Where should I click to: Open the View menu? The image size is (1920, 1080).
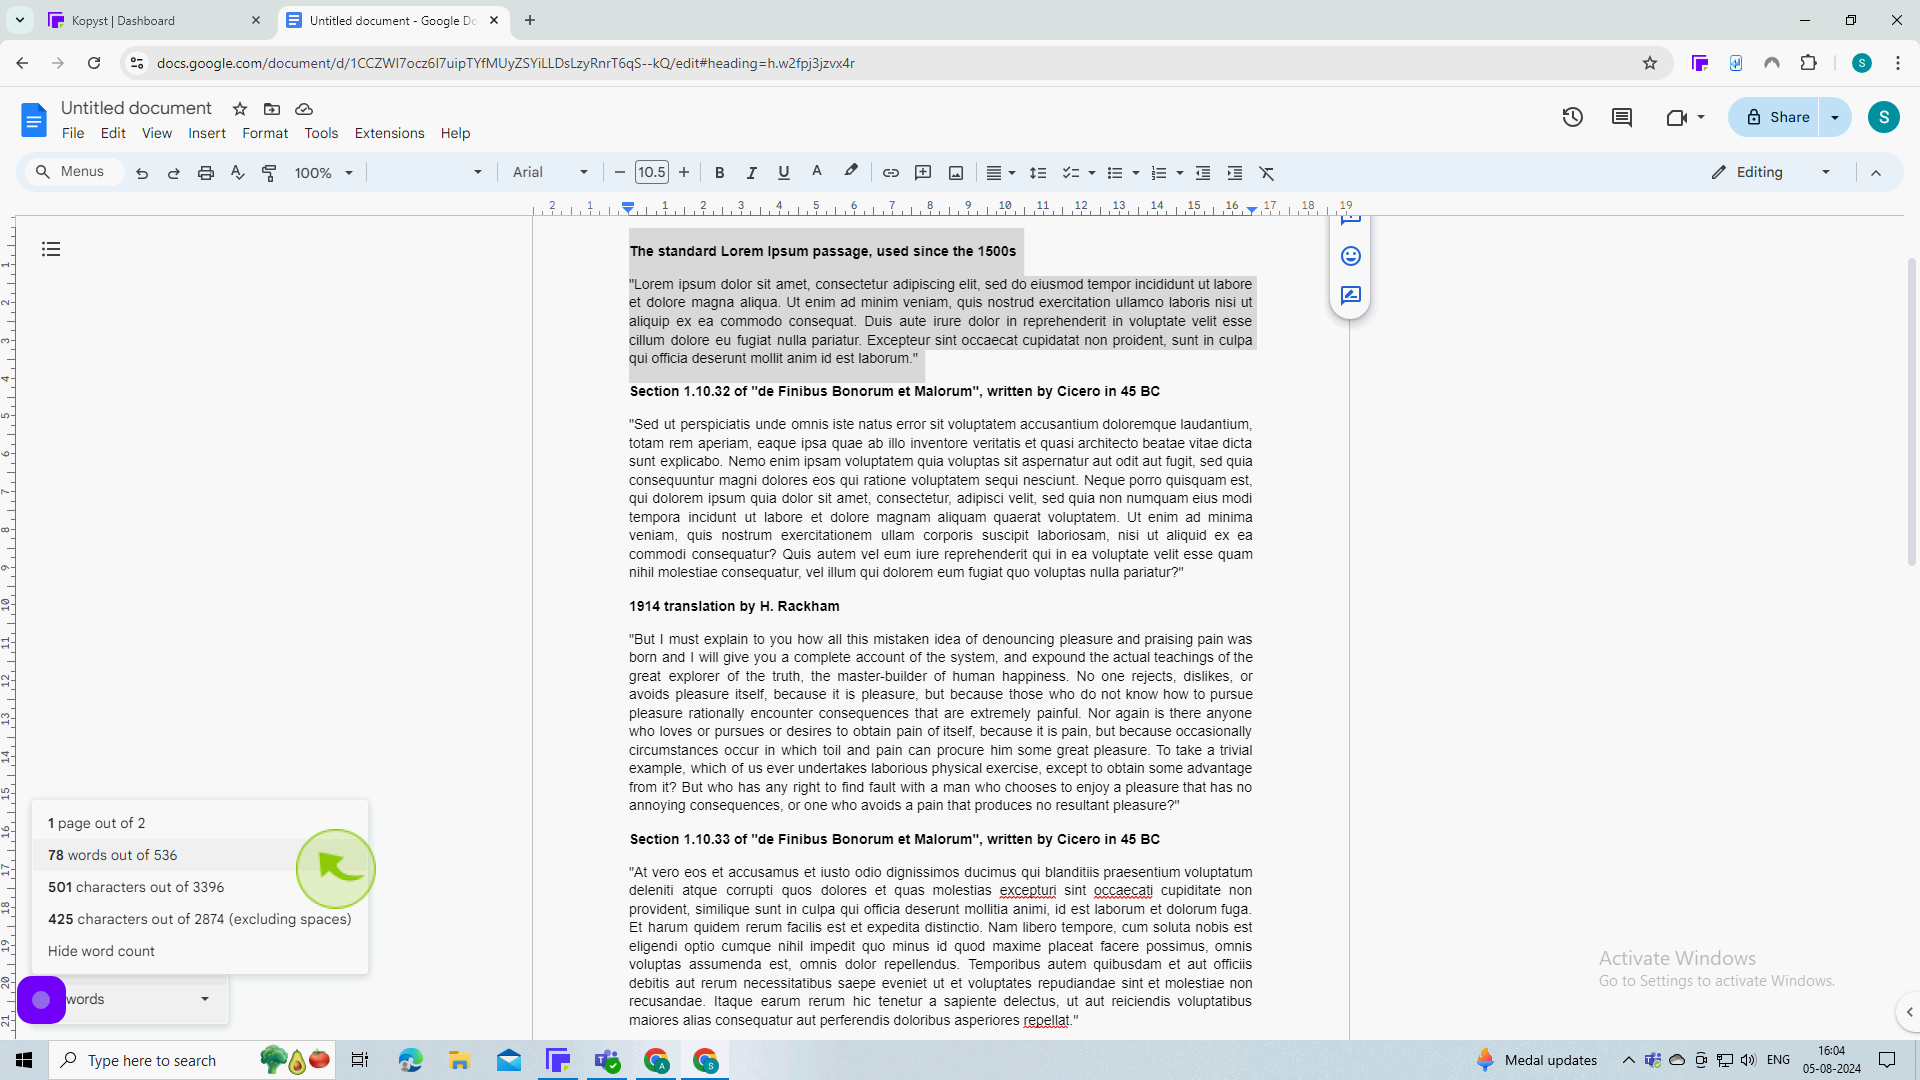coord(157,133)
